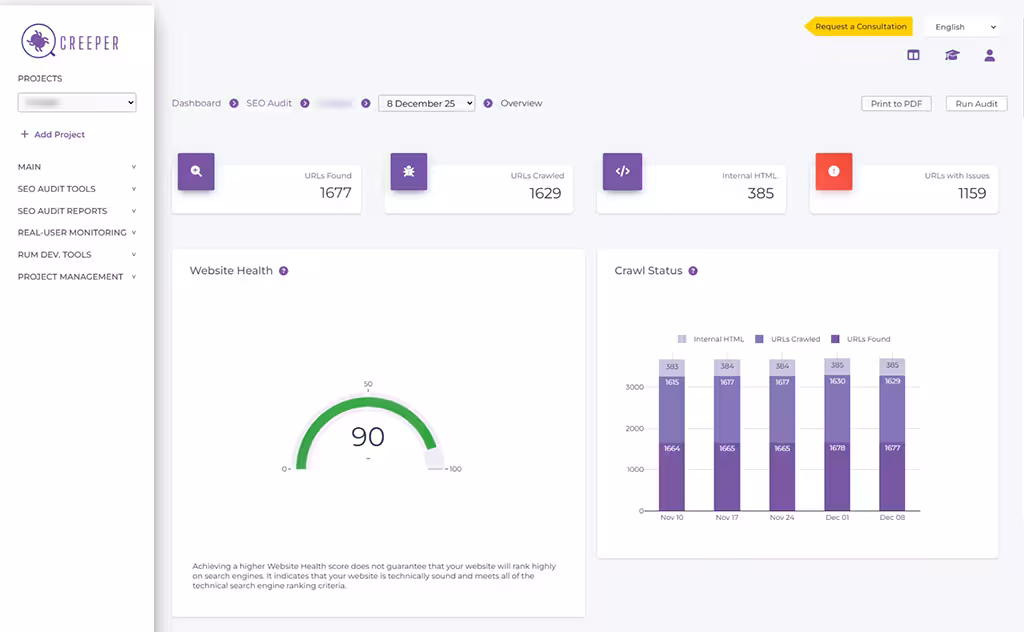
Task: Open the dashboard layout icon in top bar
Action: [x=913, y=55]
